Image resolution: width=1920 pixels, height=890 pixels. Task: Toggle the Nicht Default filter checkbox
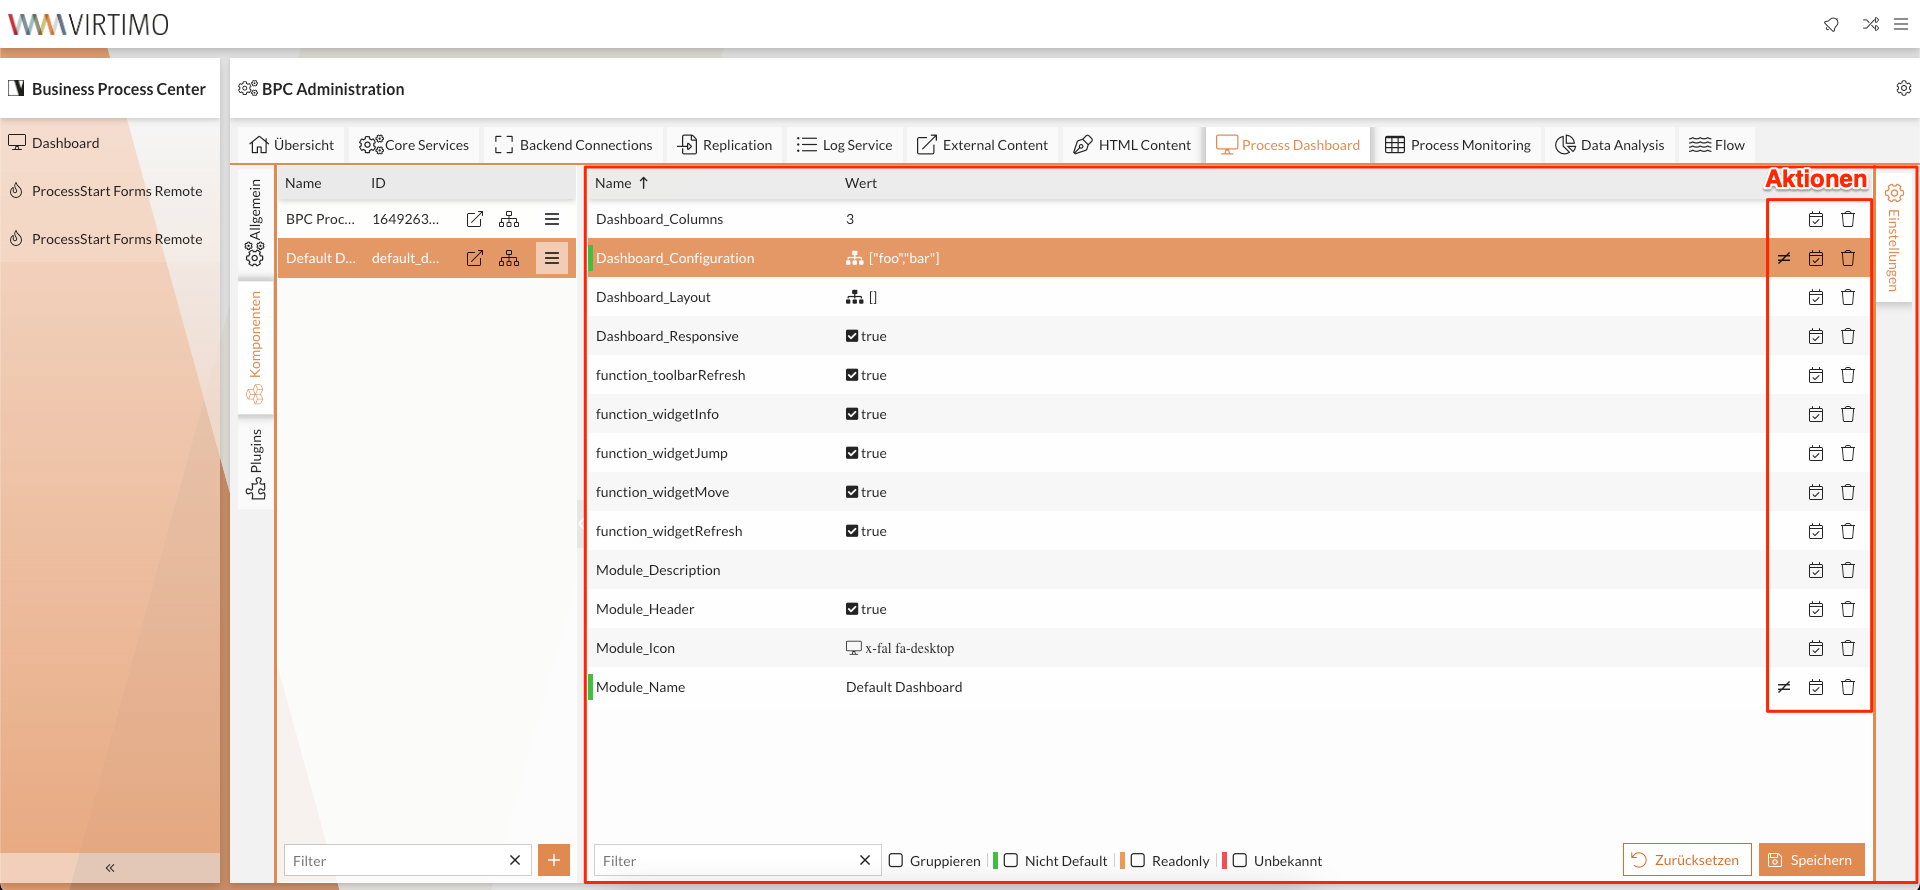tap(1011, 860)
